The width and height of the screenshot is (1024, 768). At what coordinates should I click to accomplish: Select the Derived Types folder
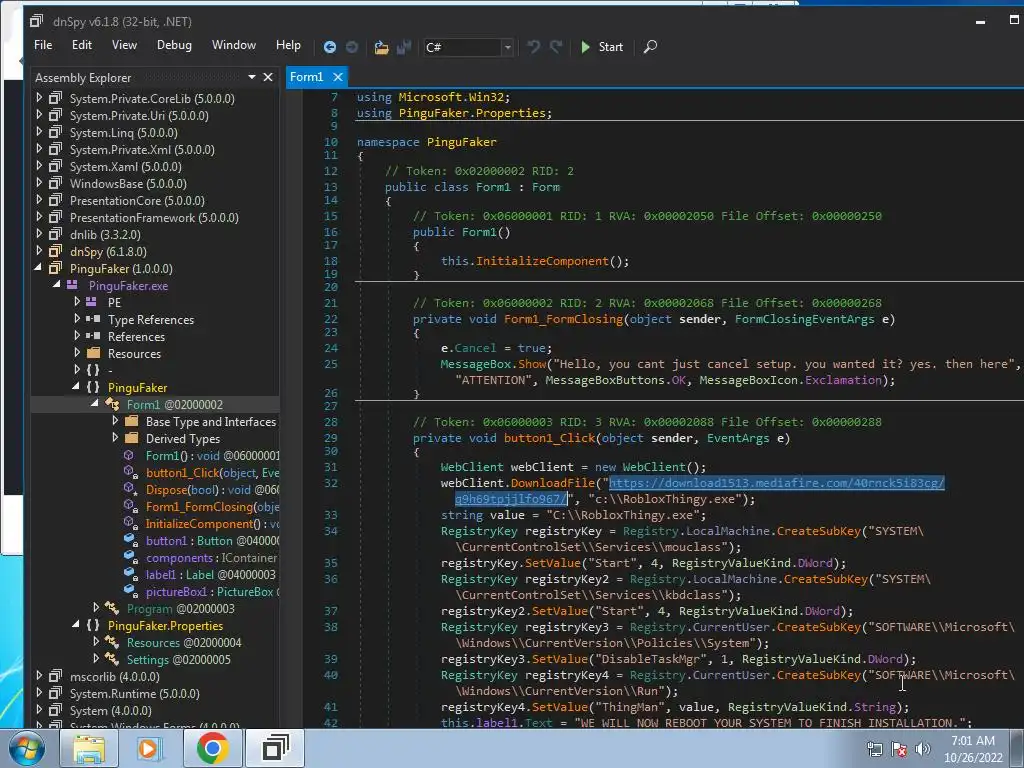point(183,439)
